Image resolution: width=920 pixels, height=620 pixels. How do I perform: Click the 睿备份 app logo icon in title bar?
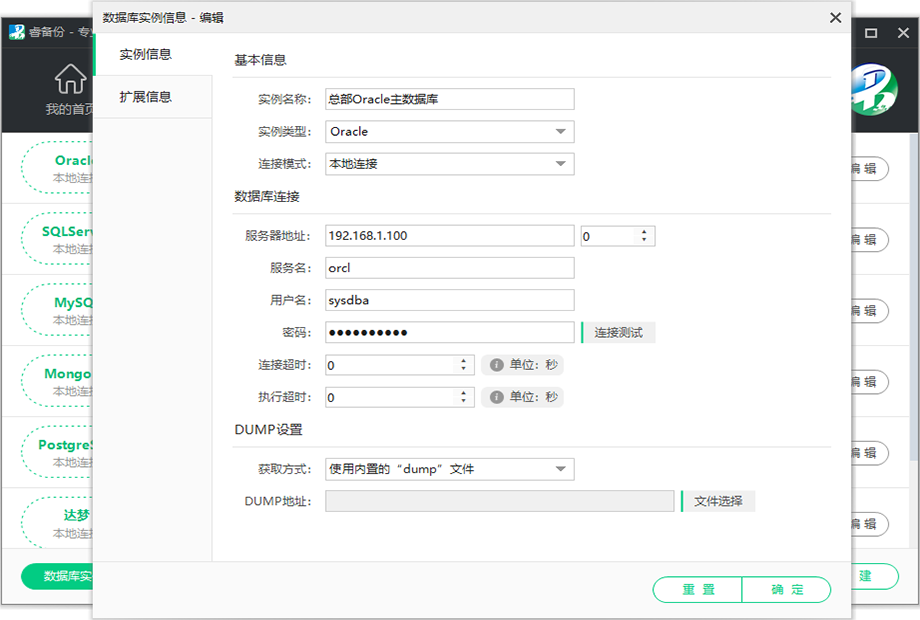[16, 32]
